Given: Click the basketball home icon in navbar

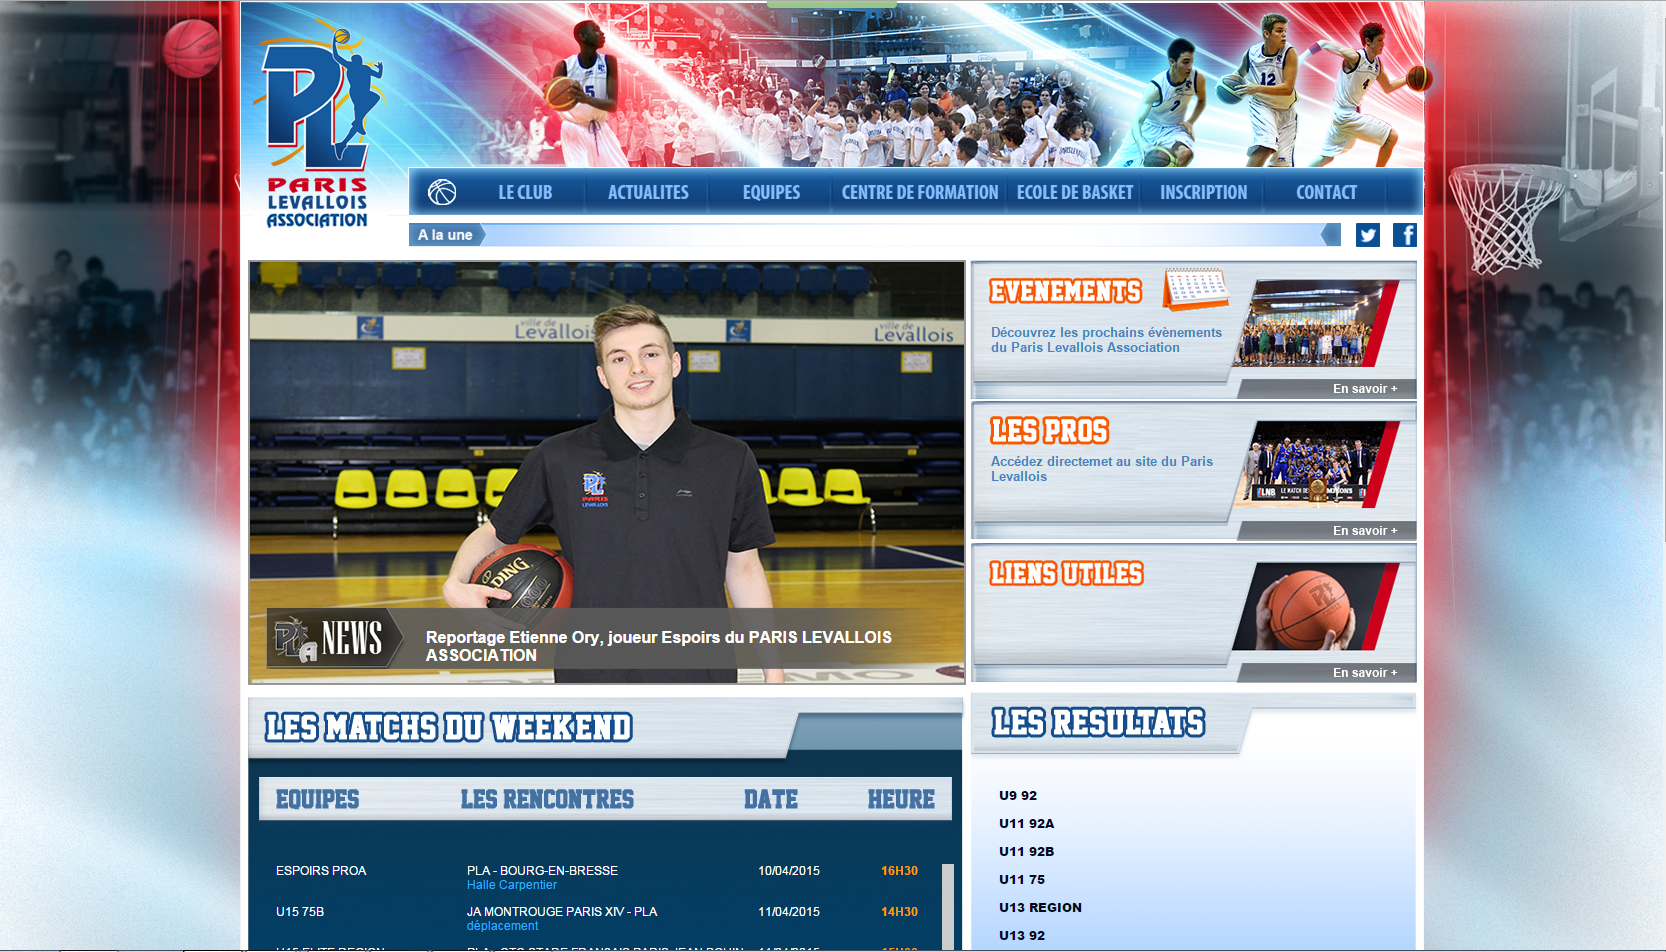Looking at the screenshot, I should pyautogui.click(x=442, y=192).
